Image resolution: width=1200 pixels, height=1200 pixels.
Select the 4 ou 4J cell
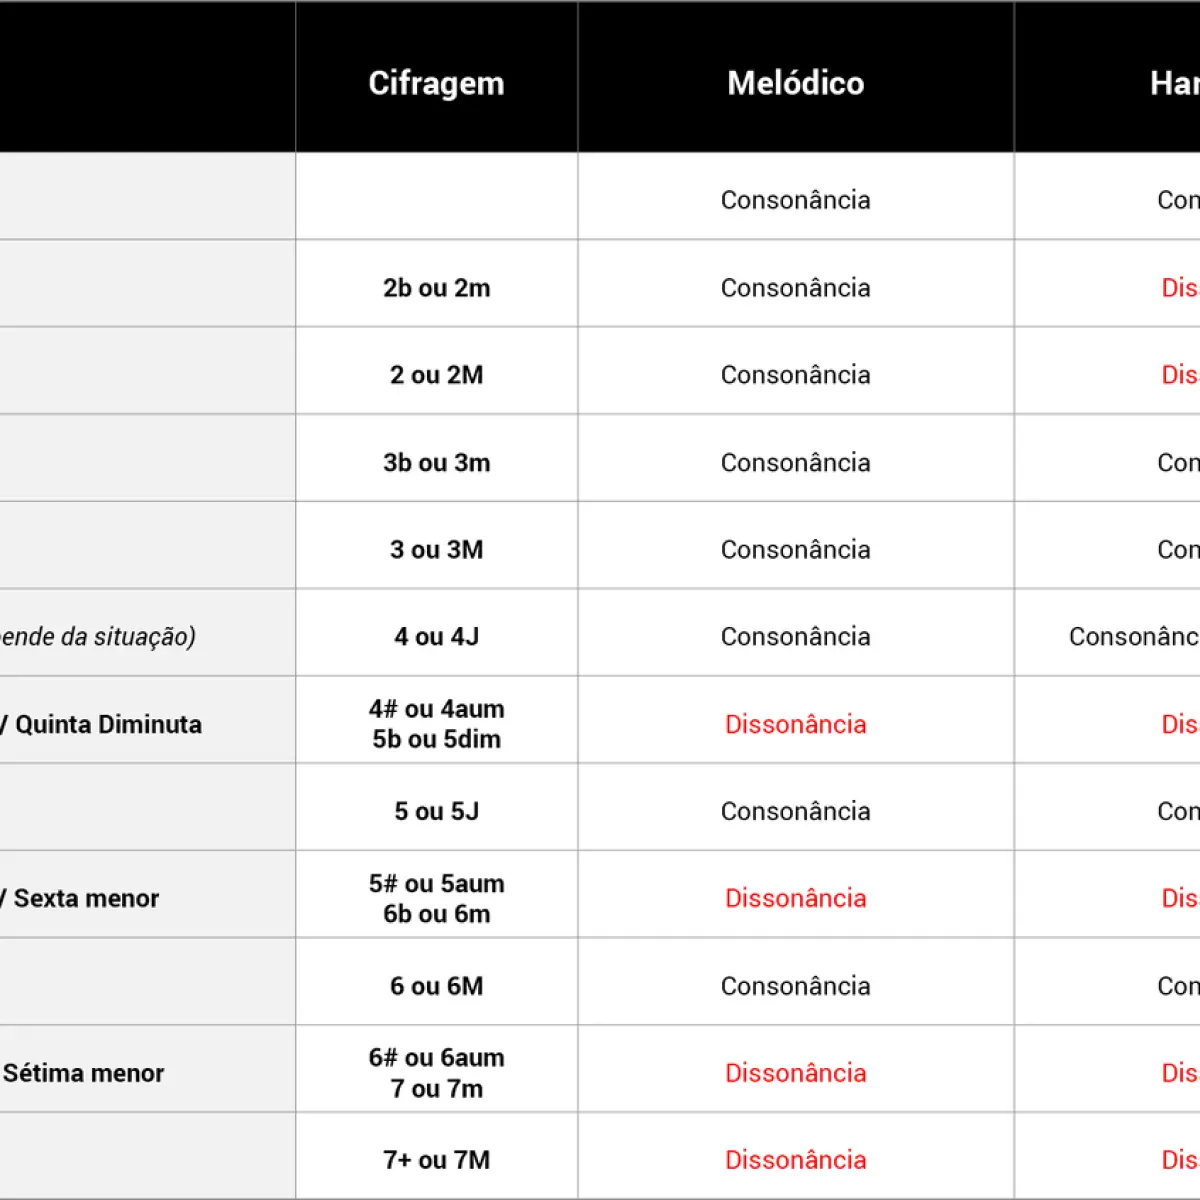[x=436, y=637]
